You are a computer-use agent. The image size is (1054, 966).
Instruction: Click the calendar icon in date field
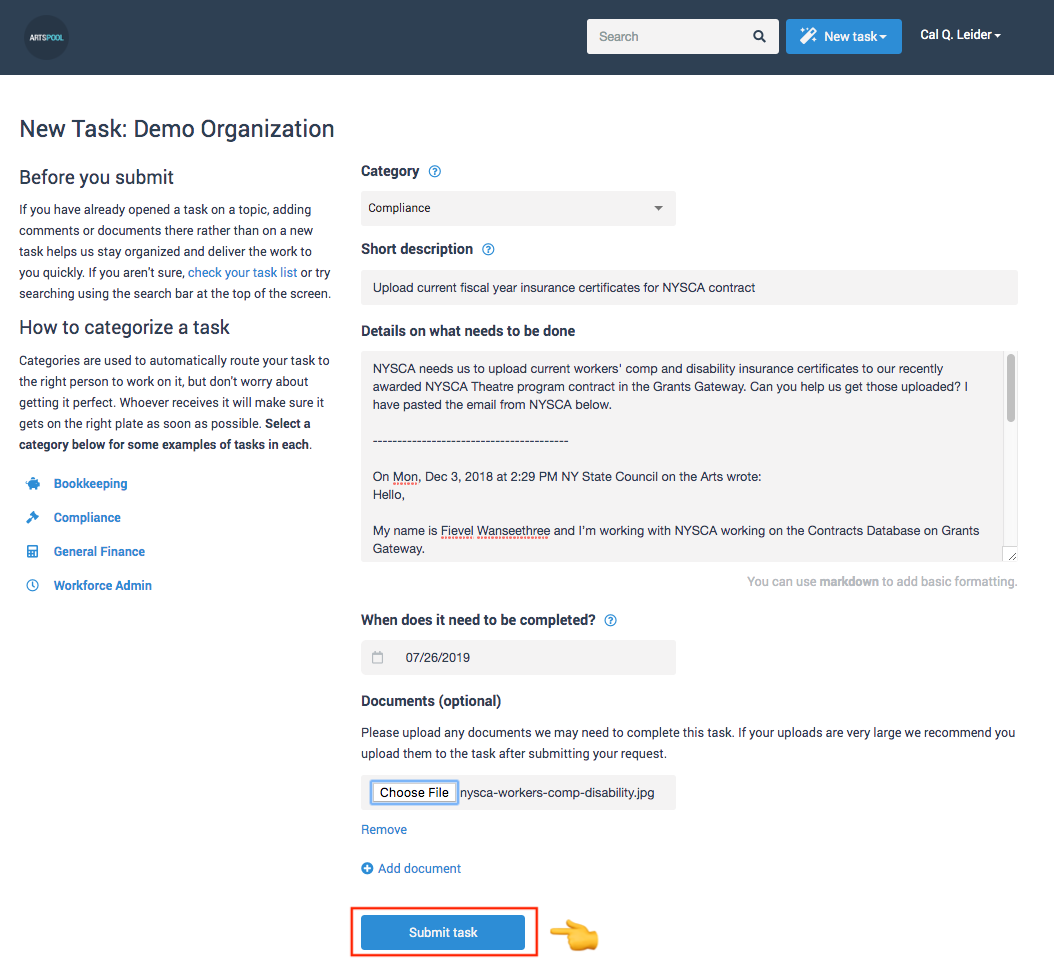click(378, 657)
